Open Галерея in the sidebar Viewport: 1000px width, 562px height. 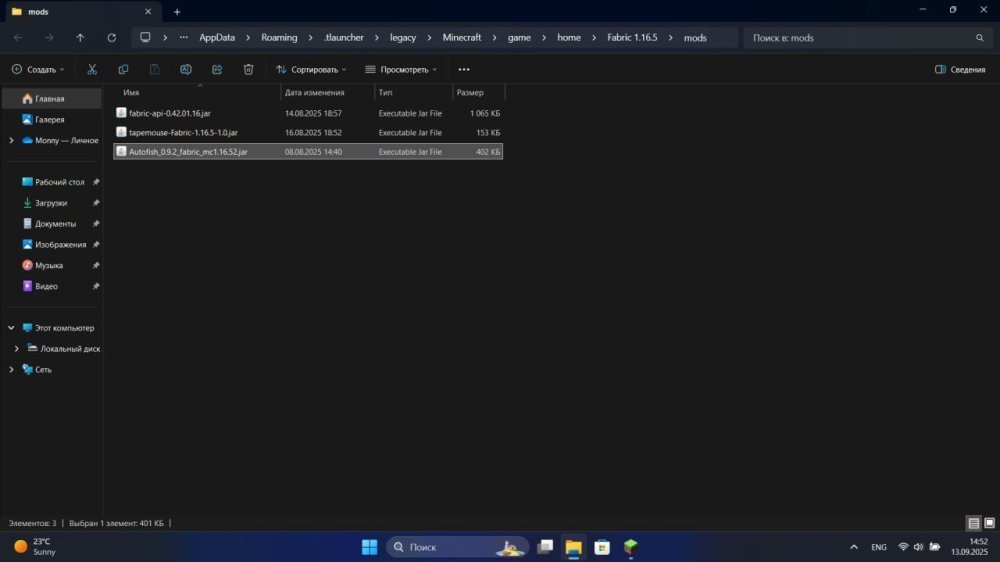51,119
